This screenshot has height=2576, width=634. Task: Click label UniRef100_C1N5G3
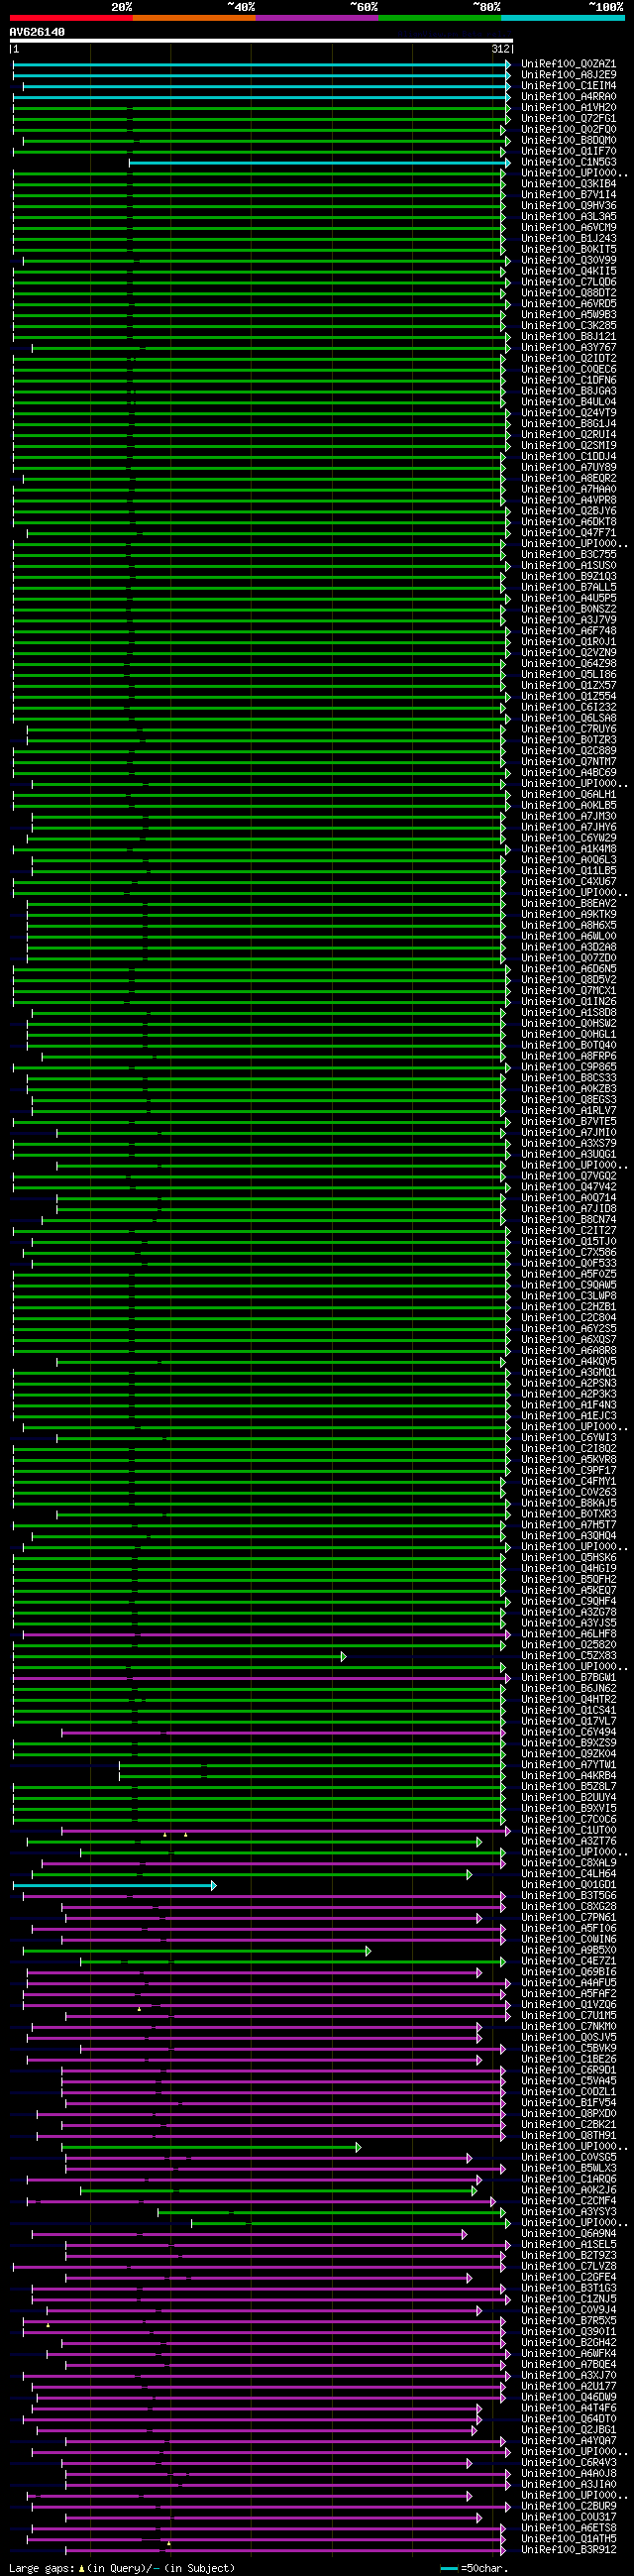point(568,162)
